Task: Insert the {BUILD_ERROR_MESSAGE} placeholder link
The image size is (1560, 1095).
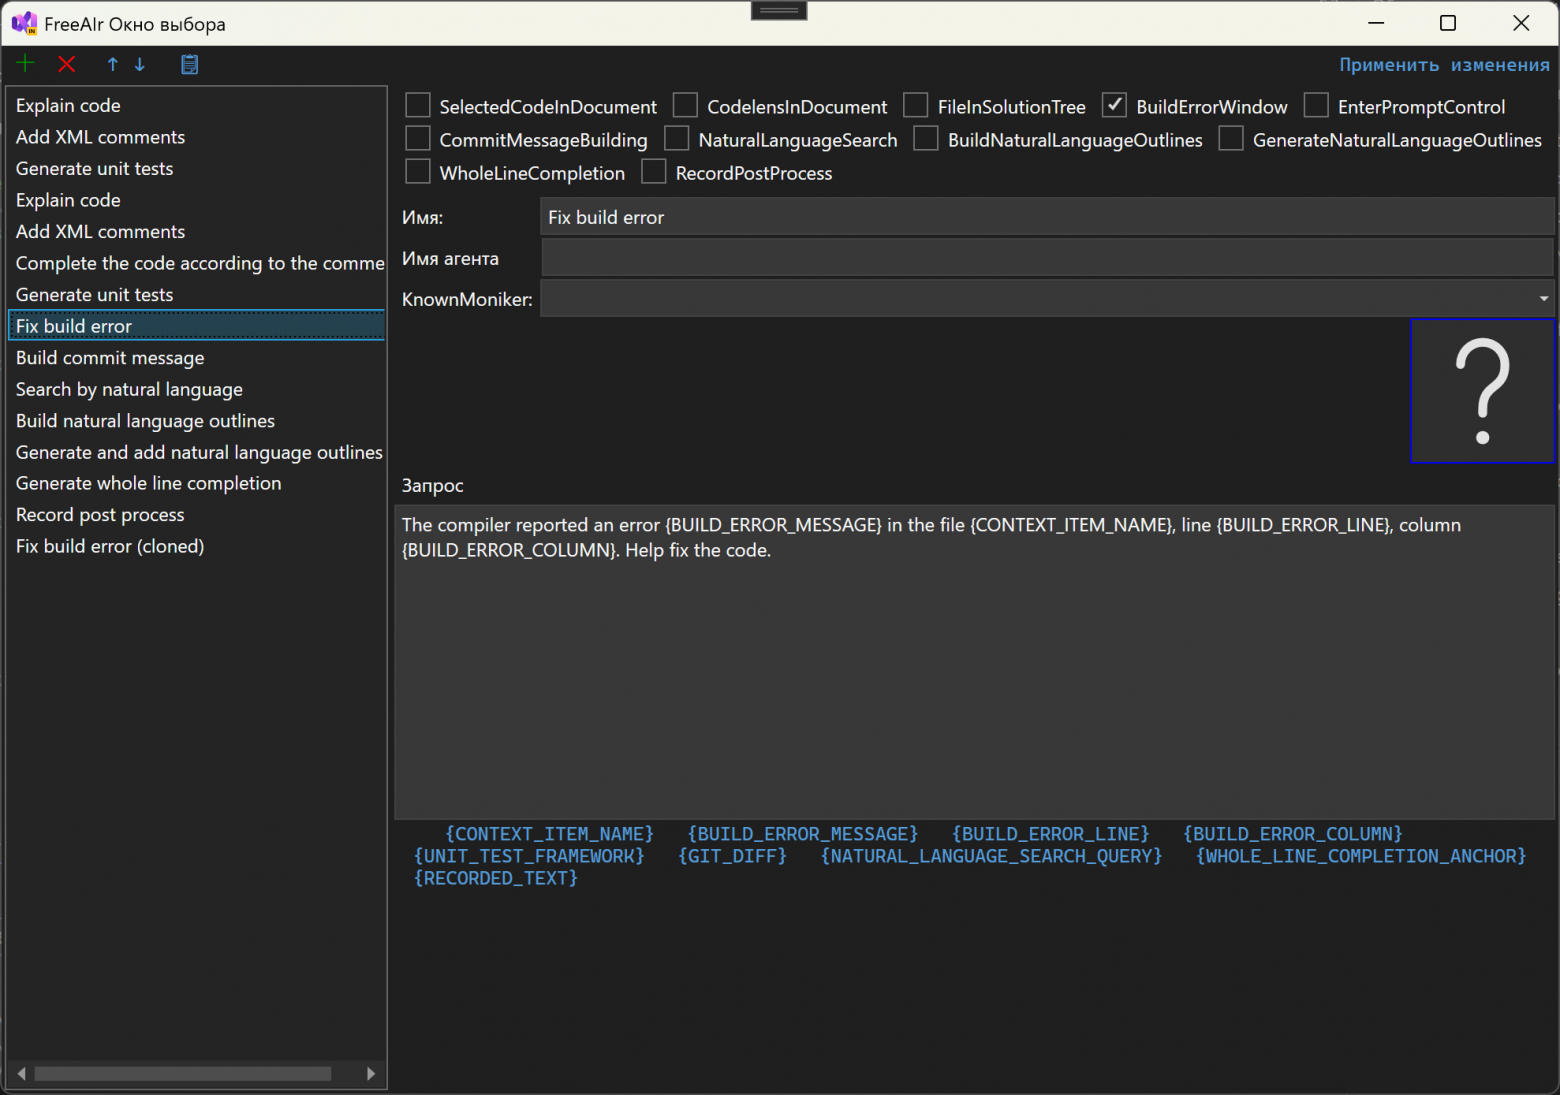Action: (x=802, y=834)
